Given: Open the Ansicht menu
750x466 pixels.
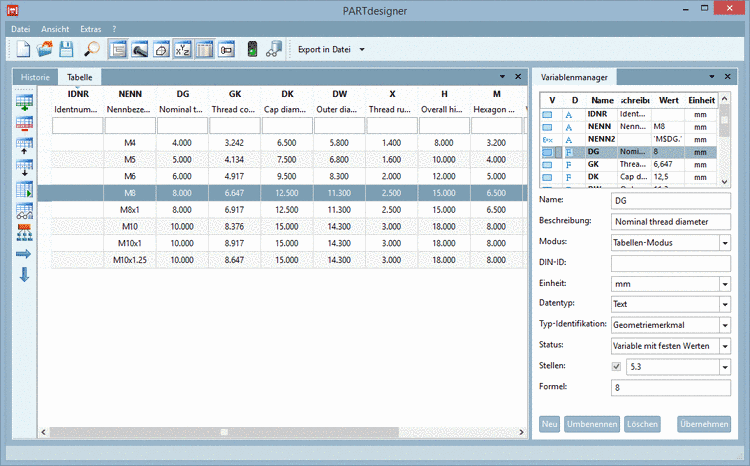Looking at the screenshot, I should click(x=55, y=29).
